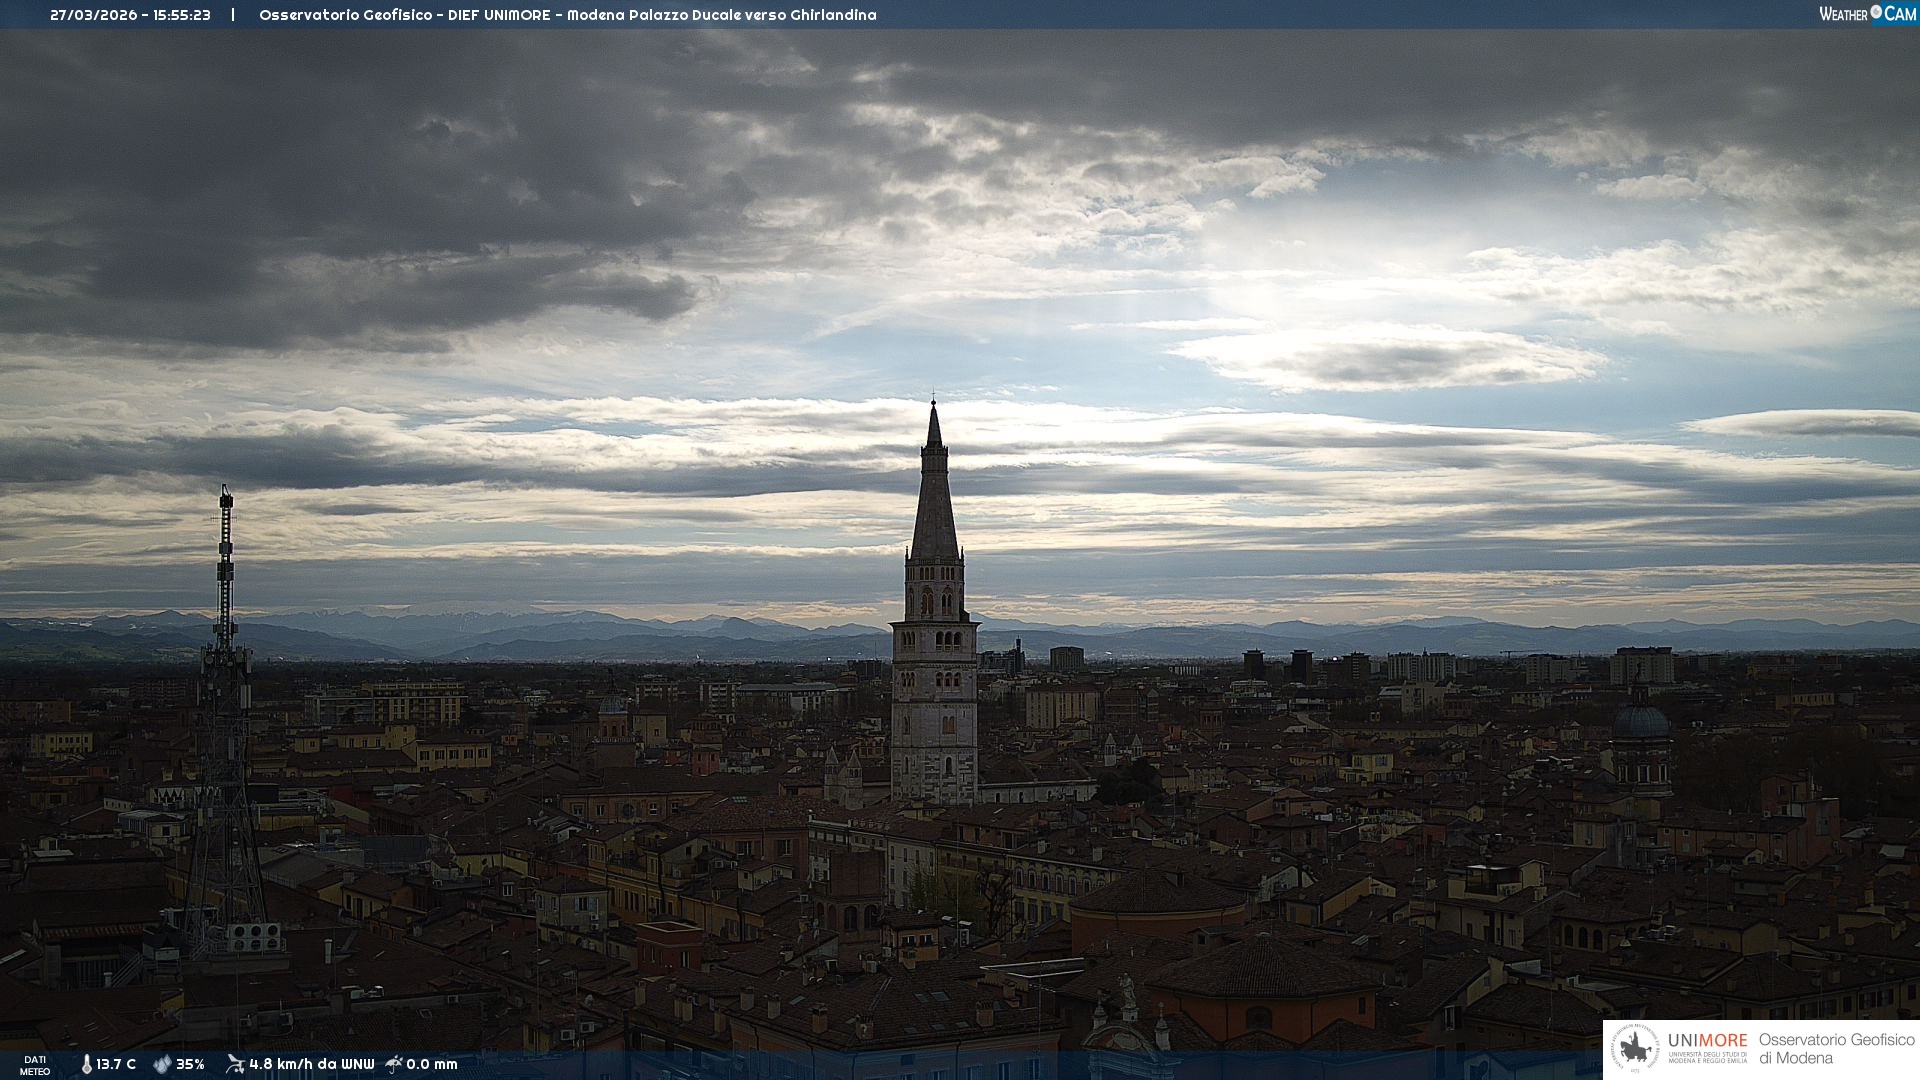1920x1080 pixels.
Task: Click the rain umbrella precipitation icon
Action: 394,1064
